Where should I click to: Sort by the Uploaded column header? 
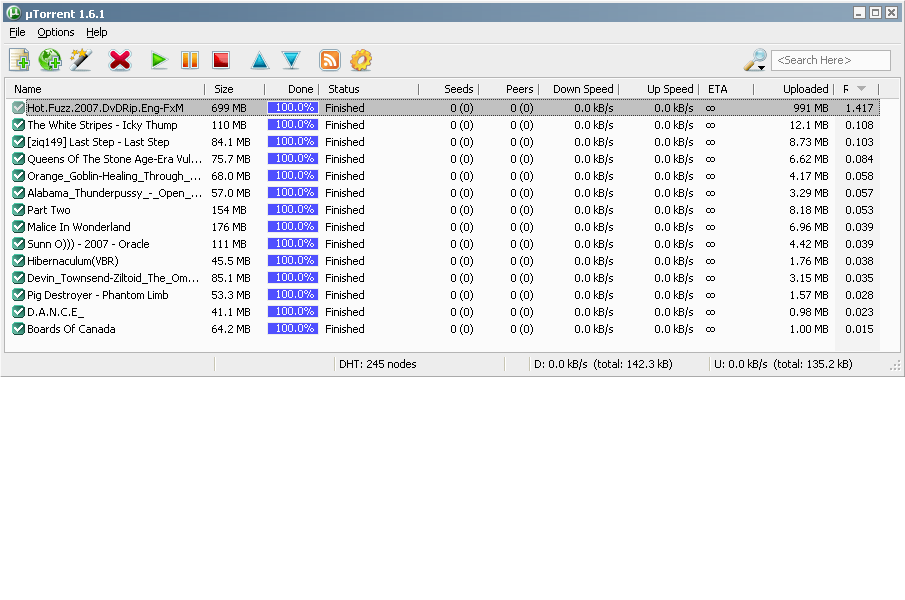click(794, 89)
